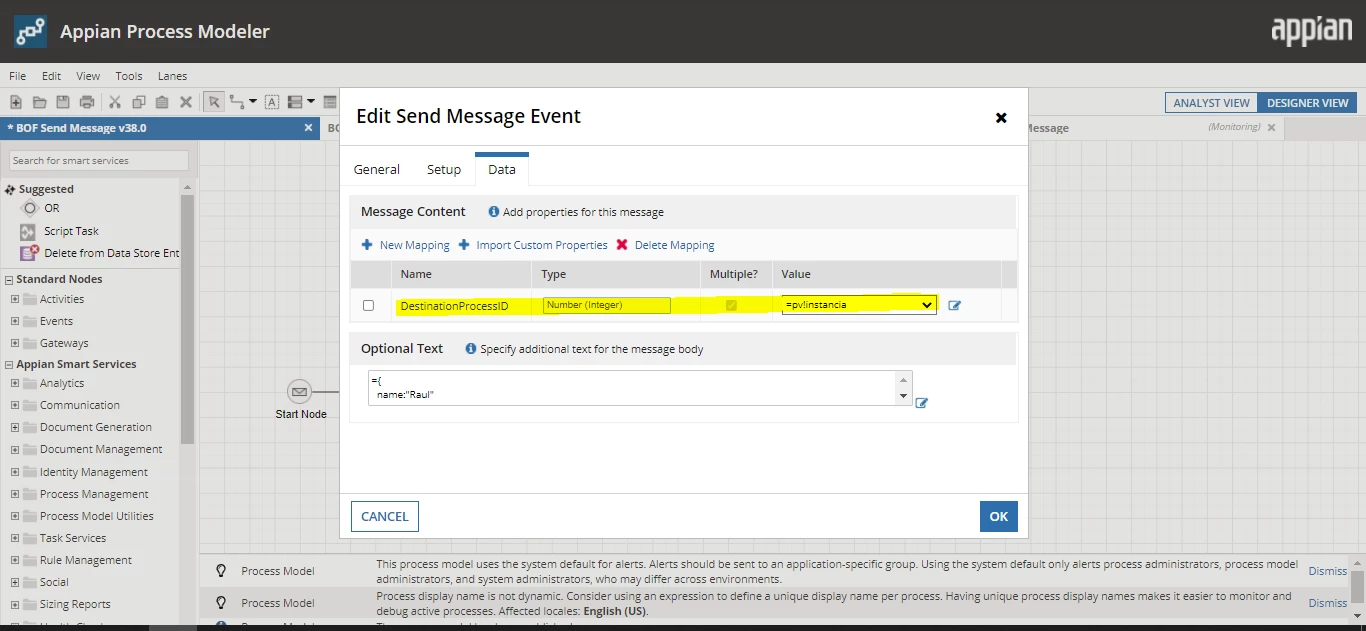Click the Paste clipboard toolbar icon
Viewport: 1366px width, 631px height.
(x=162, y=102)
